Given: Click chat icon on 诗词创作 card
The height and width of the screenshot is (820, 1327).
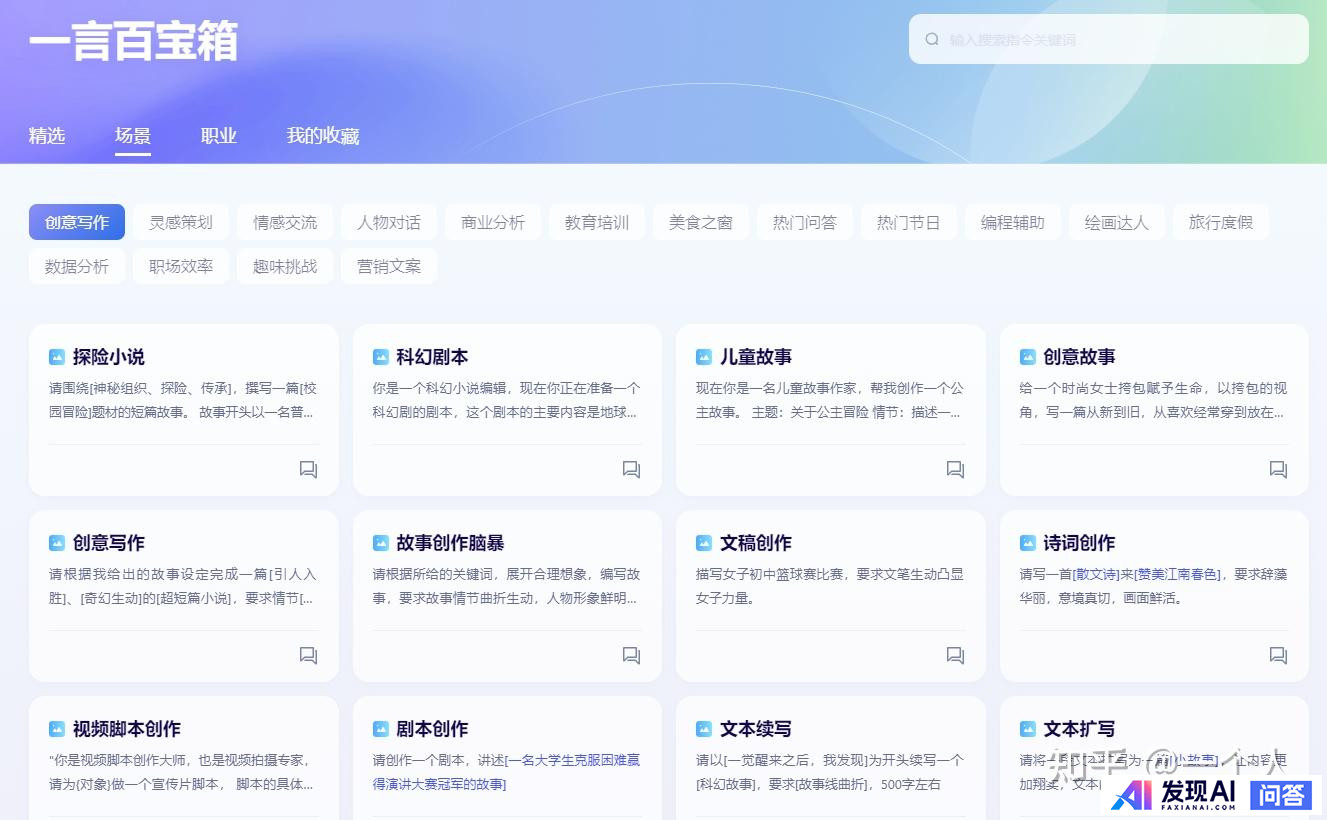Looking at the screenshot, I should pyautogui.click(x=1278, y=655).
